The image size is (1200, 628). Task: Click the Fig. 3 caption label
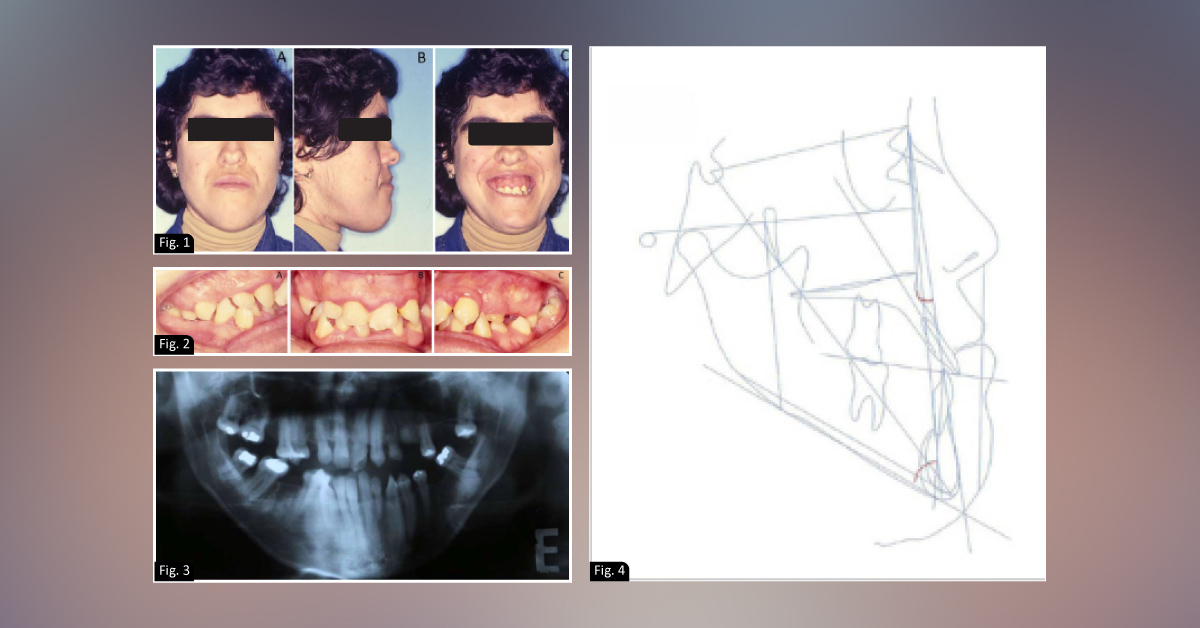pyautogui.click(x=173, y=571)
